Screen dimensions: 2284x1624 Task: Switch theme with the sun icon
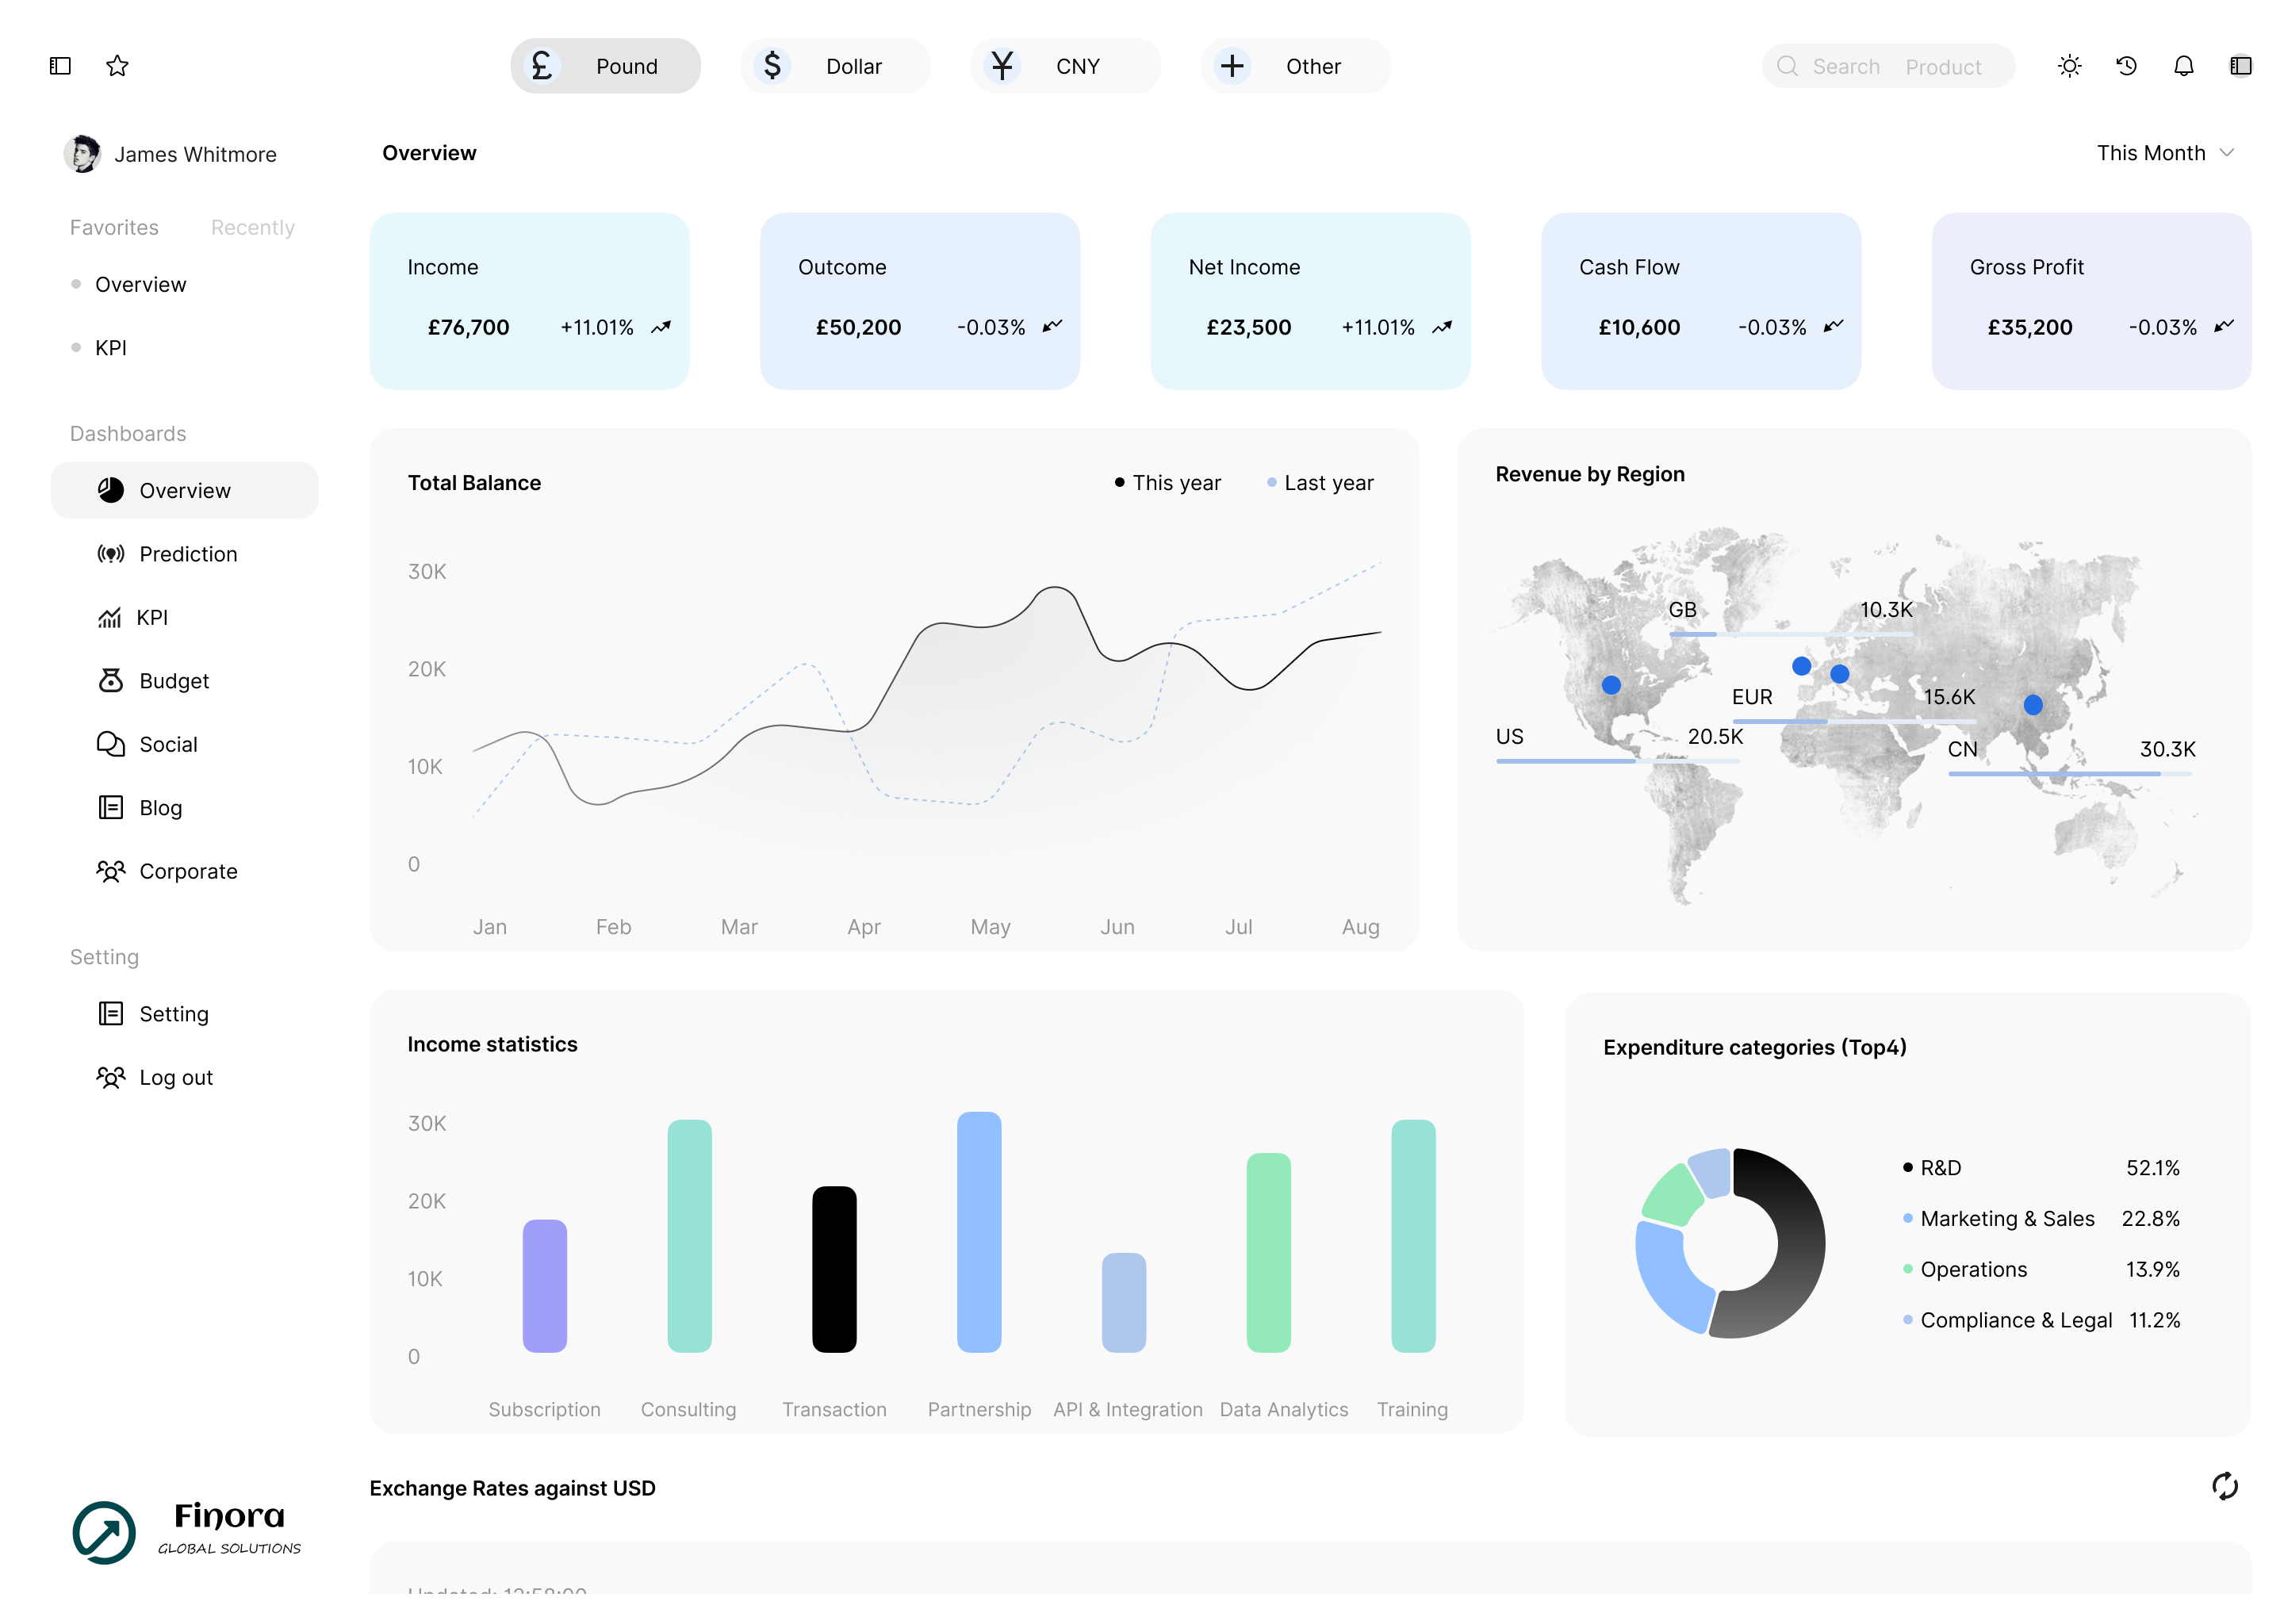point(2069,66)
